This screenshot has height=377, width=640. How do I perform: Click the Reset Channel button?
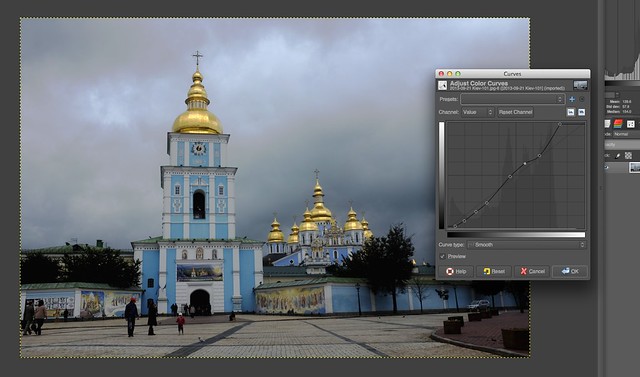click(516, 112)
